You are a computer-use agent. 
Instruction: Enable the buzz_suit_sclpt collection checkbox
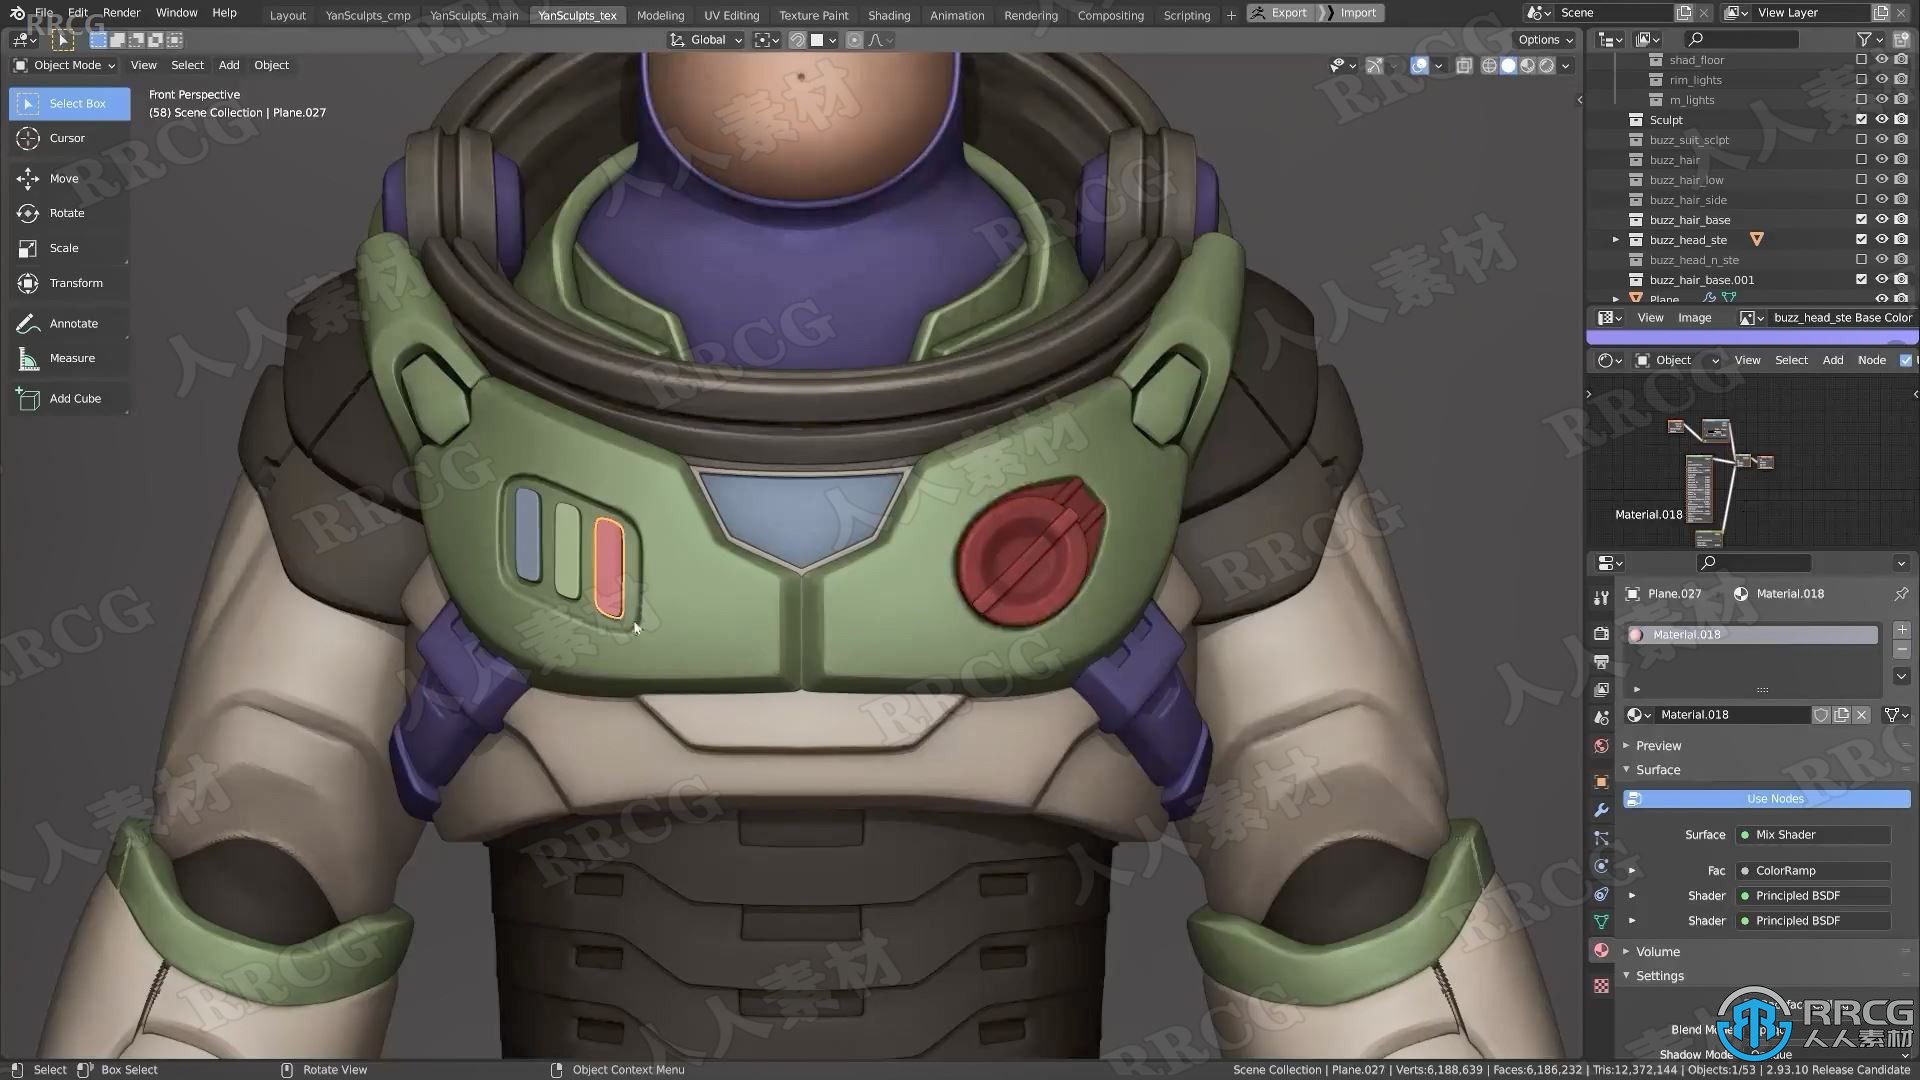pyautogui.click(x=1861, y=140)
